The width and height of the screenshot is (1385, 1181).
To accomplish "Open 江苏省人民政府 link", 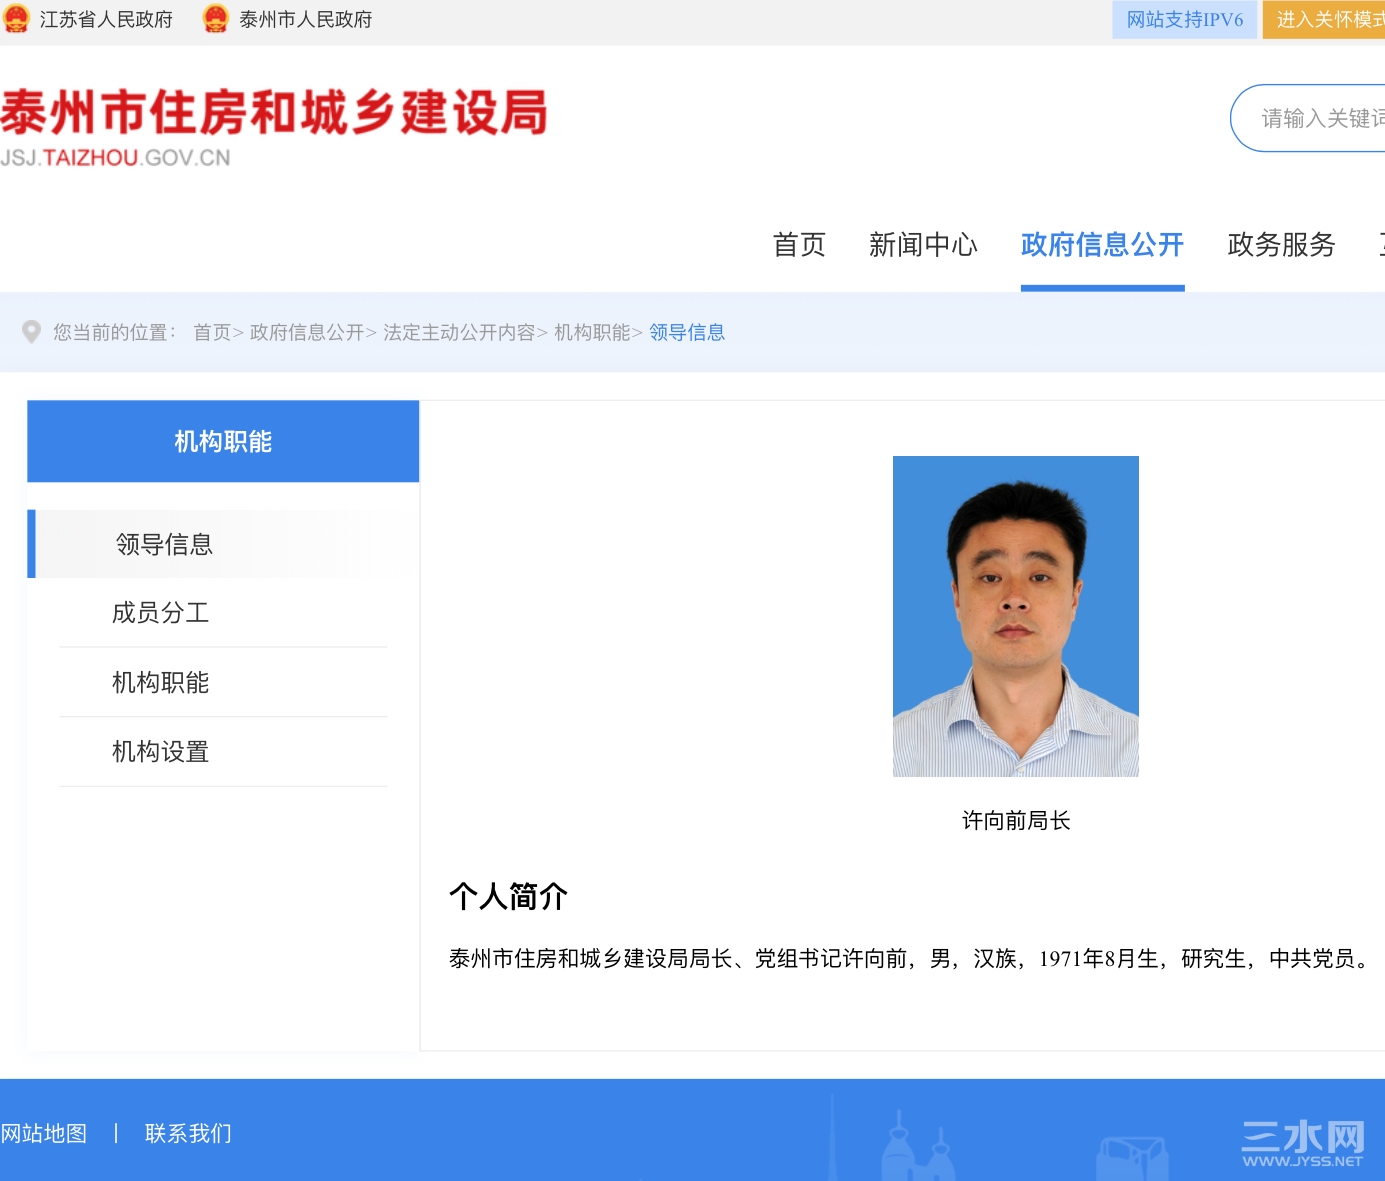I will pos(106,20).
